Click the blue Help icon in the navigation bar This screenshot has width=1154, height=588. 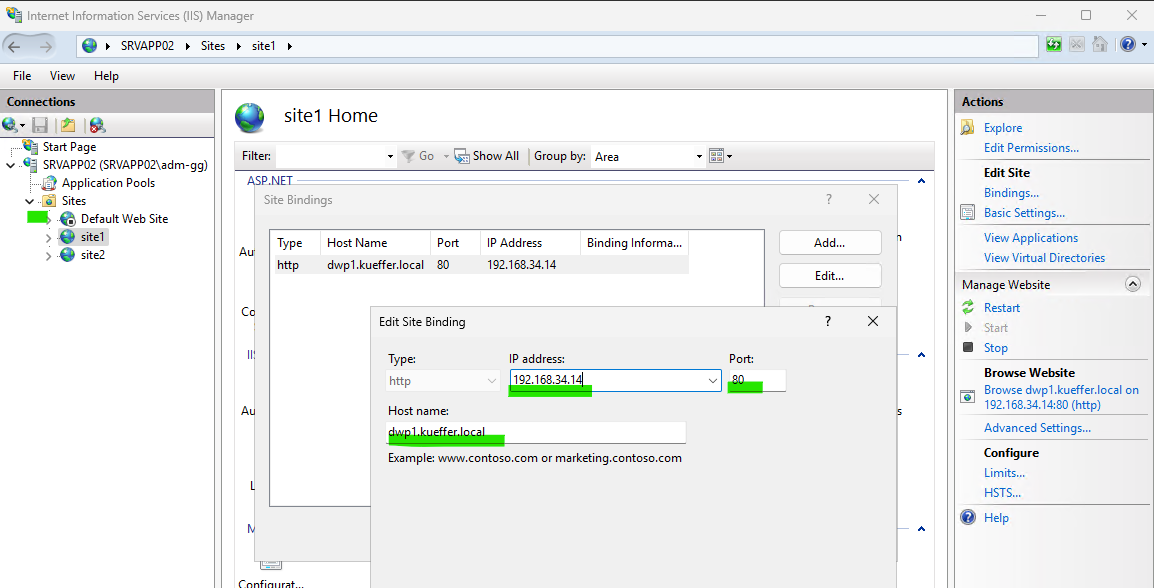pyautogui.click(x=1128, y=45)
